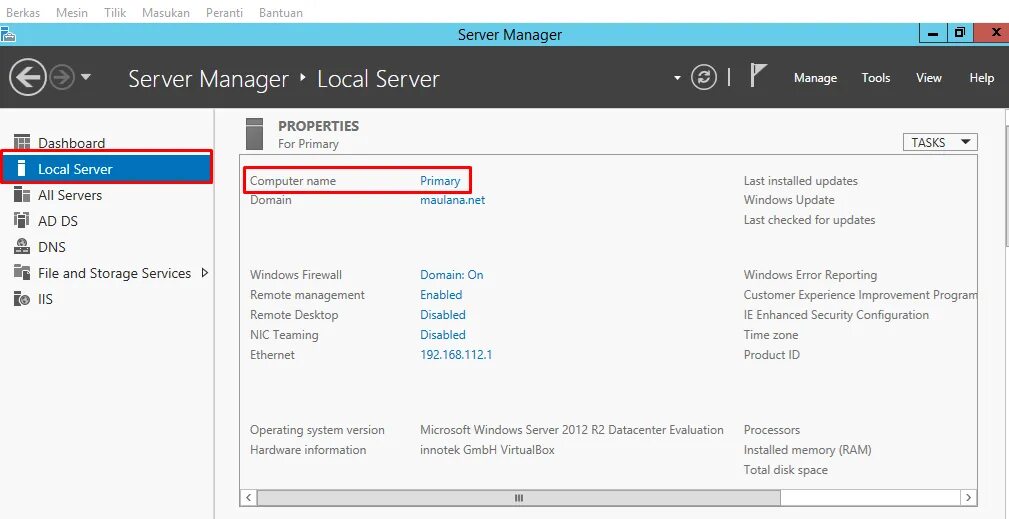Open the Masukan menu in the VirtualBox menu bar

tap(166, 13)
